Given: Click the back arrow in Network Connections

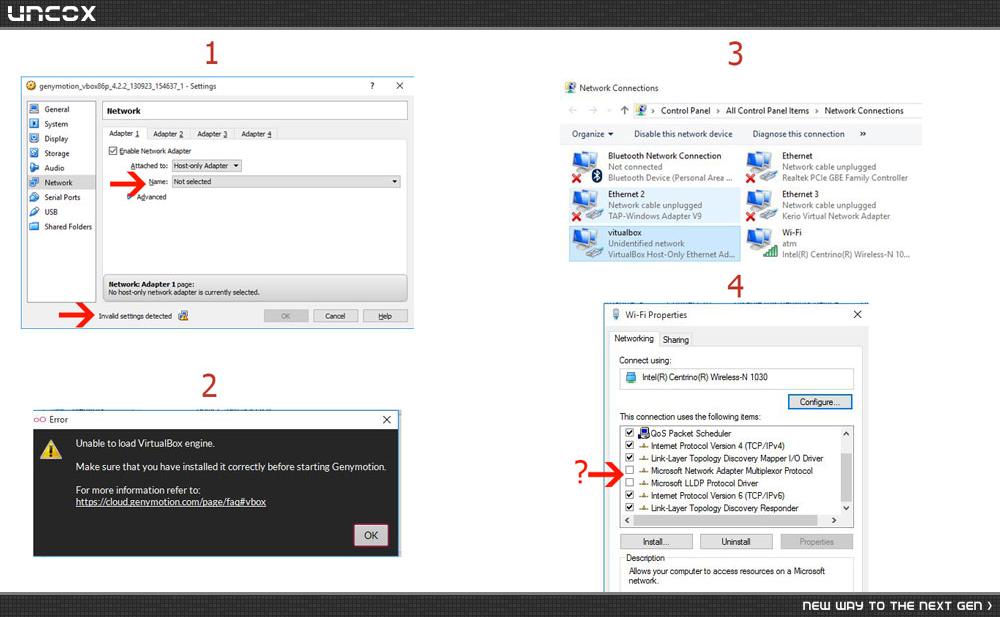Looking at the screenshot, I should click(x=573, y=110).
